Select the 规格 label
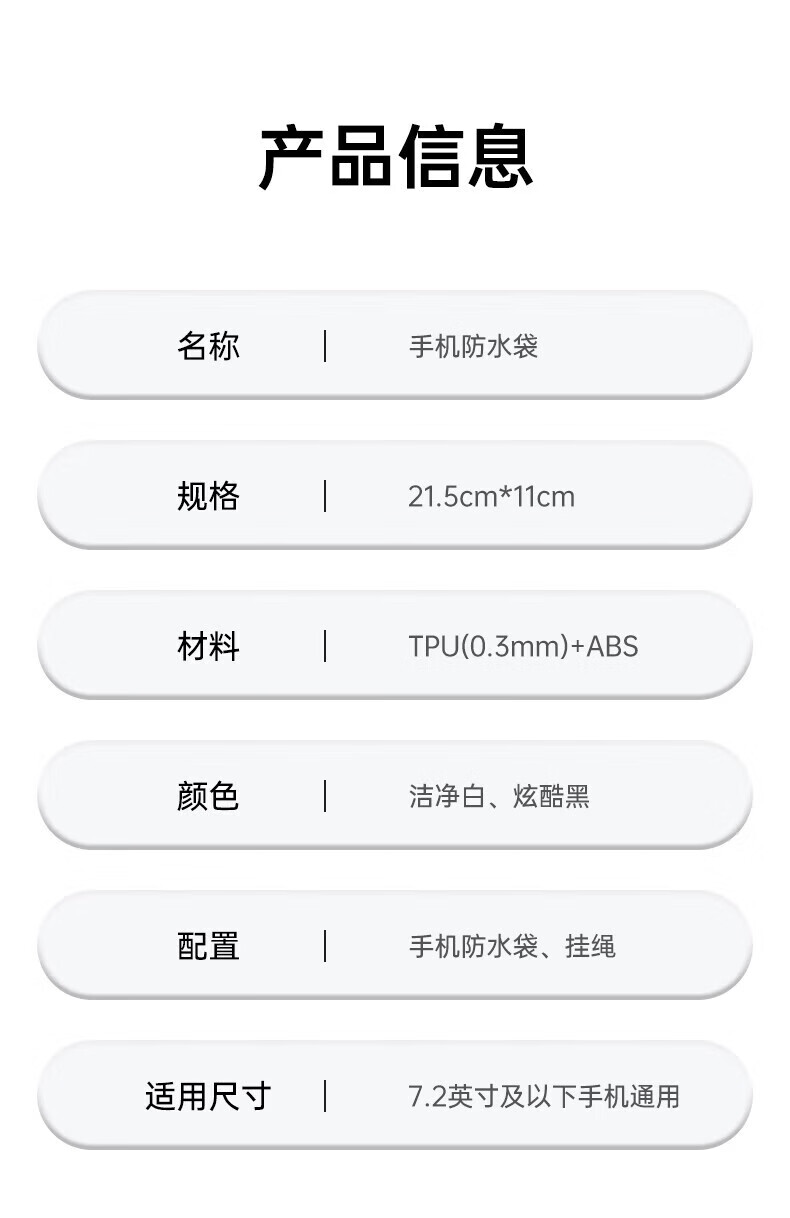This screenshot has width=790, height=1218. point(208,496)
